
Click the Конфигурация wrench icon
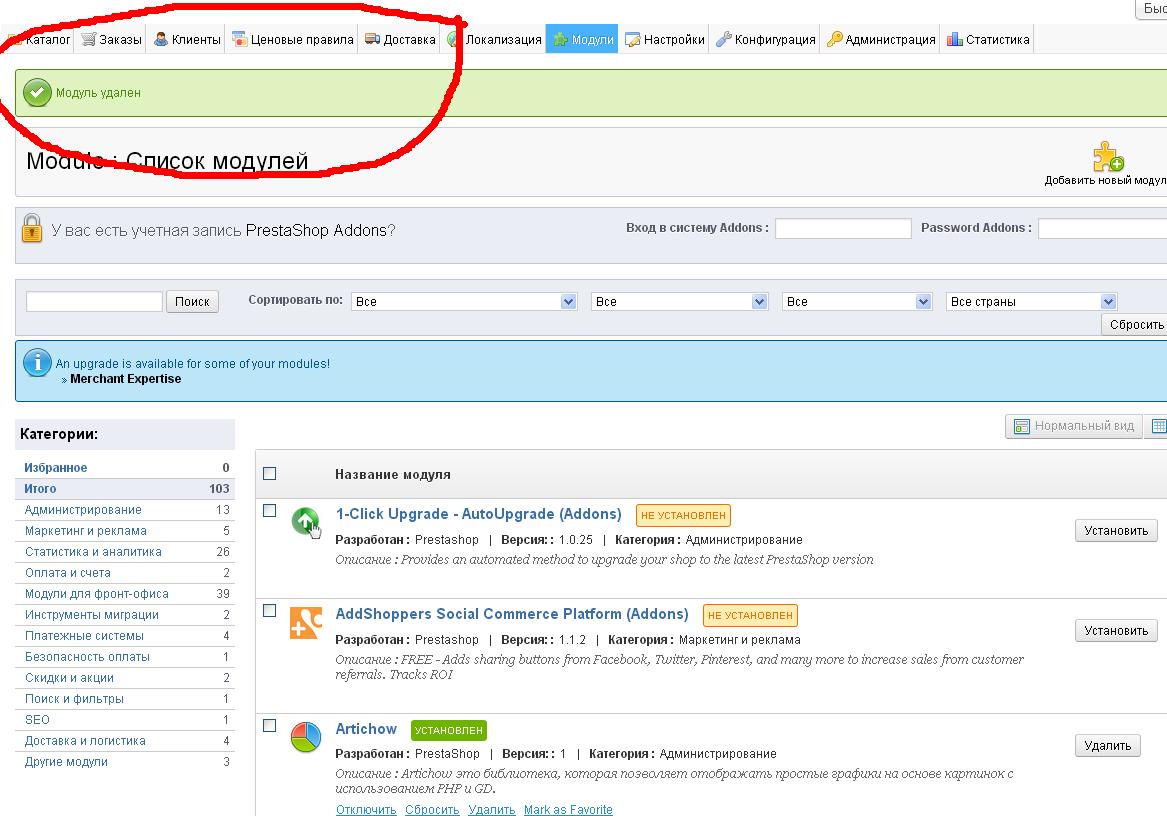pyautogui.click(x=723, y=39)
